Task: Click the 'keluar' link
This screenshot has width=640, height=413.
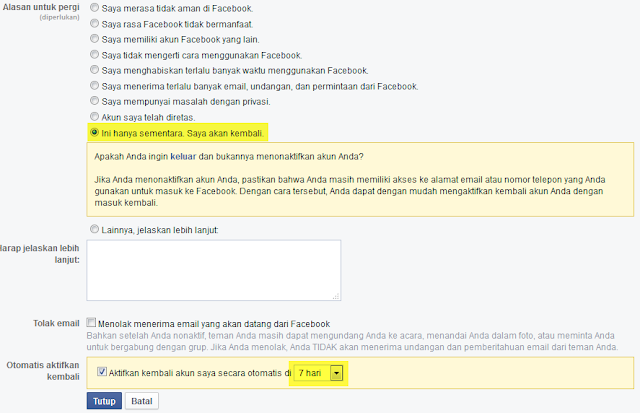Action: click(183, 157)
